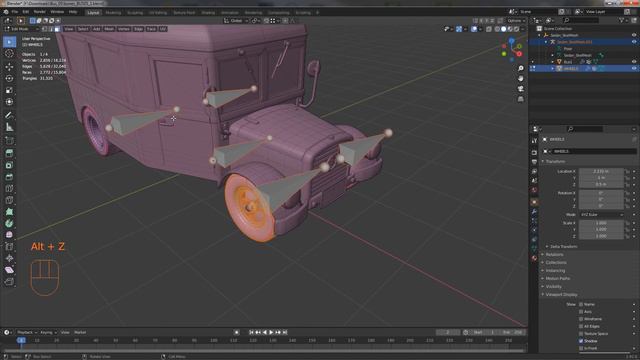640x360 pixels.
Task: Open the Render menu
Action: (40, 12)
